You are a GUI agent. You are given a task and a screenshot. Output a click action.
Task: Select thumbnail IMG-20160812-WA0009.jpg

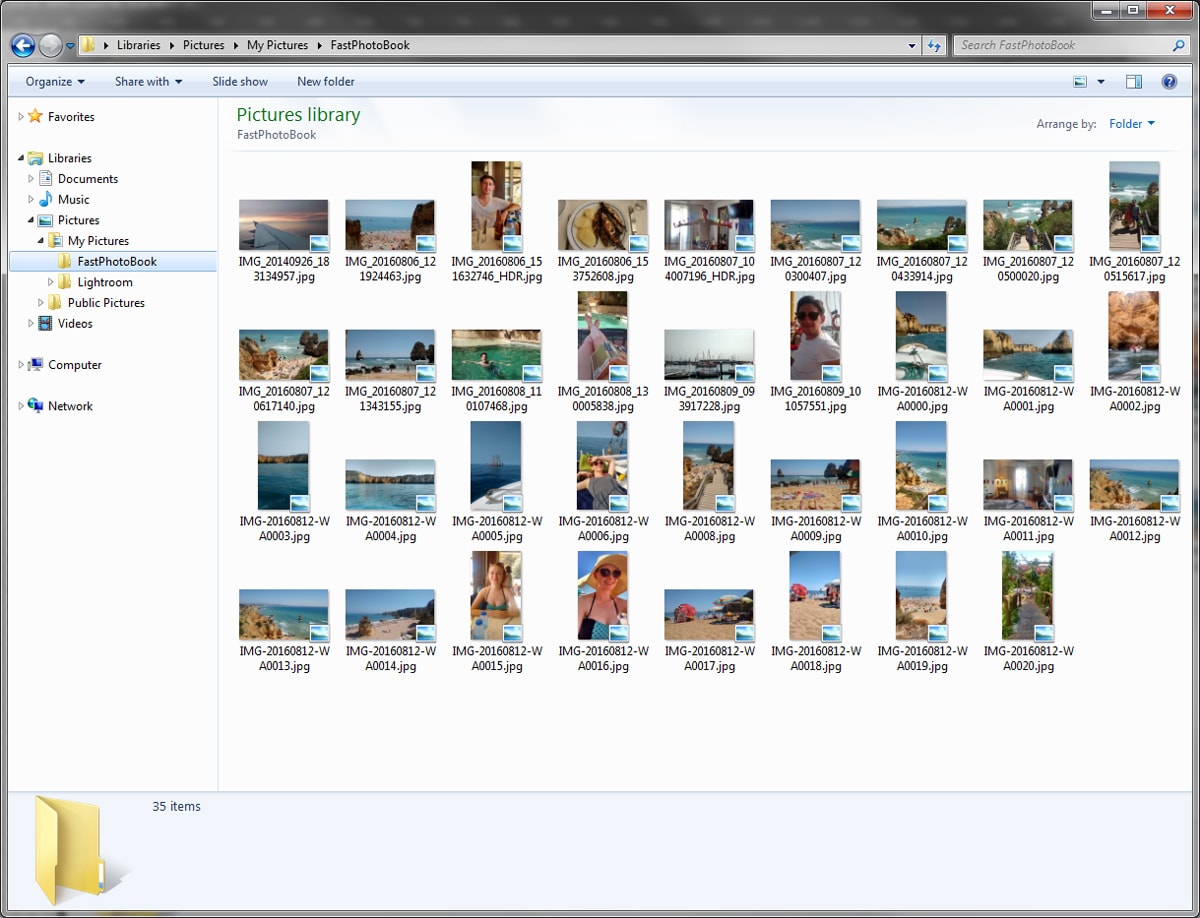(815, 485)
